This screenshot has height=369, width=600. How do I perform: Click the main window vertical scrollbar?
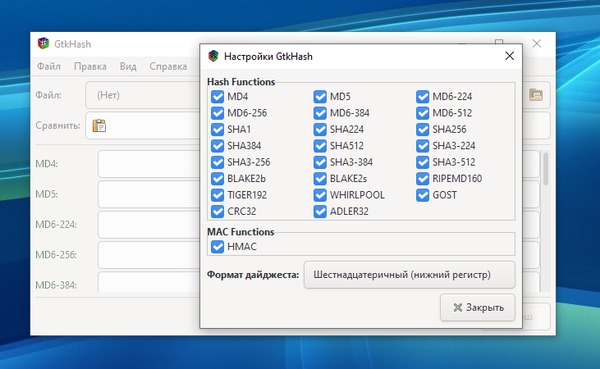click(x=545, y=168)
